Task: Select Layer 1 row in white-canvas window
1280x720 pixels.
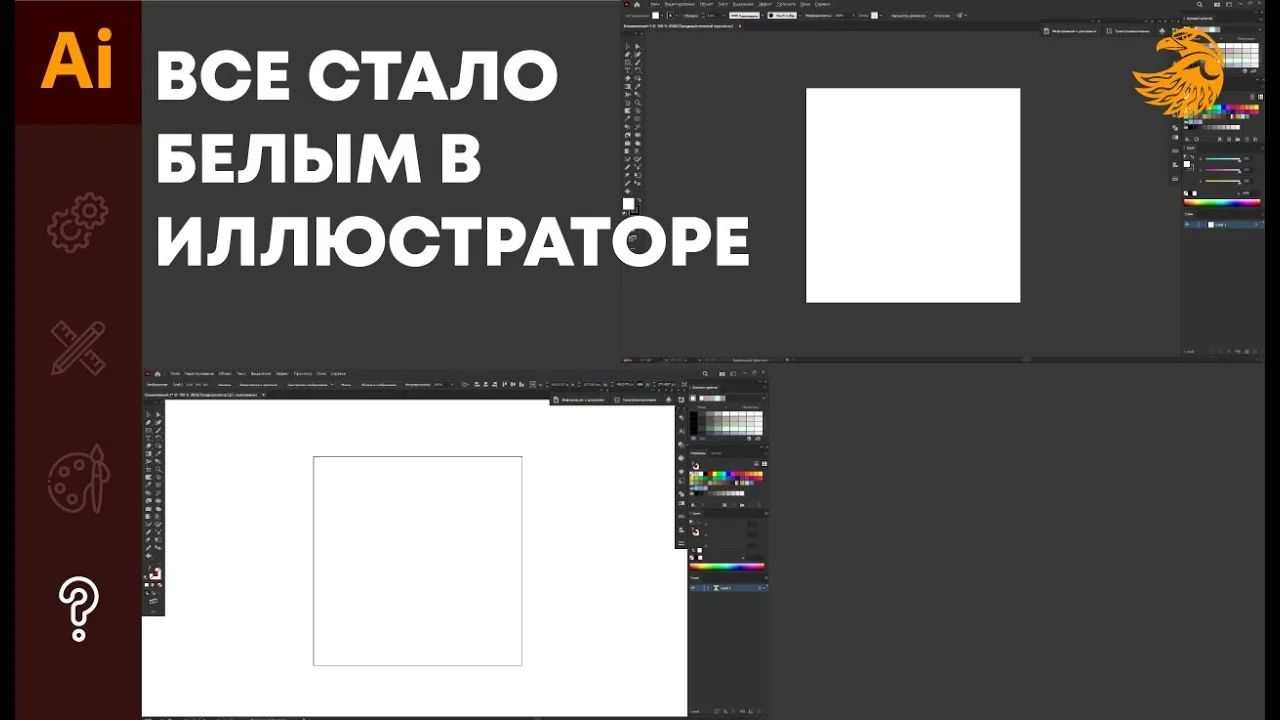Action: (728, 588)
